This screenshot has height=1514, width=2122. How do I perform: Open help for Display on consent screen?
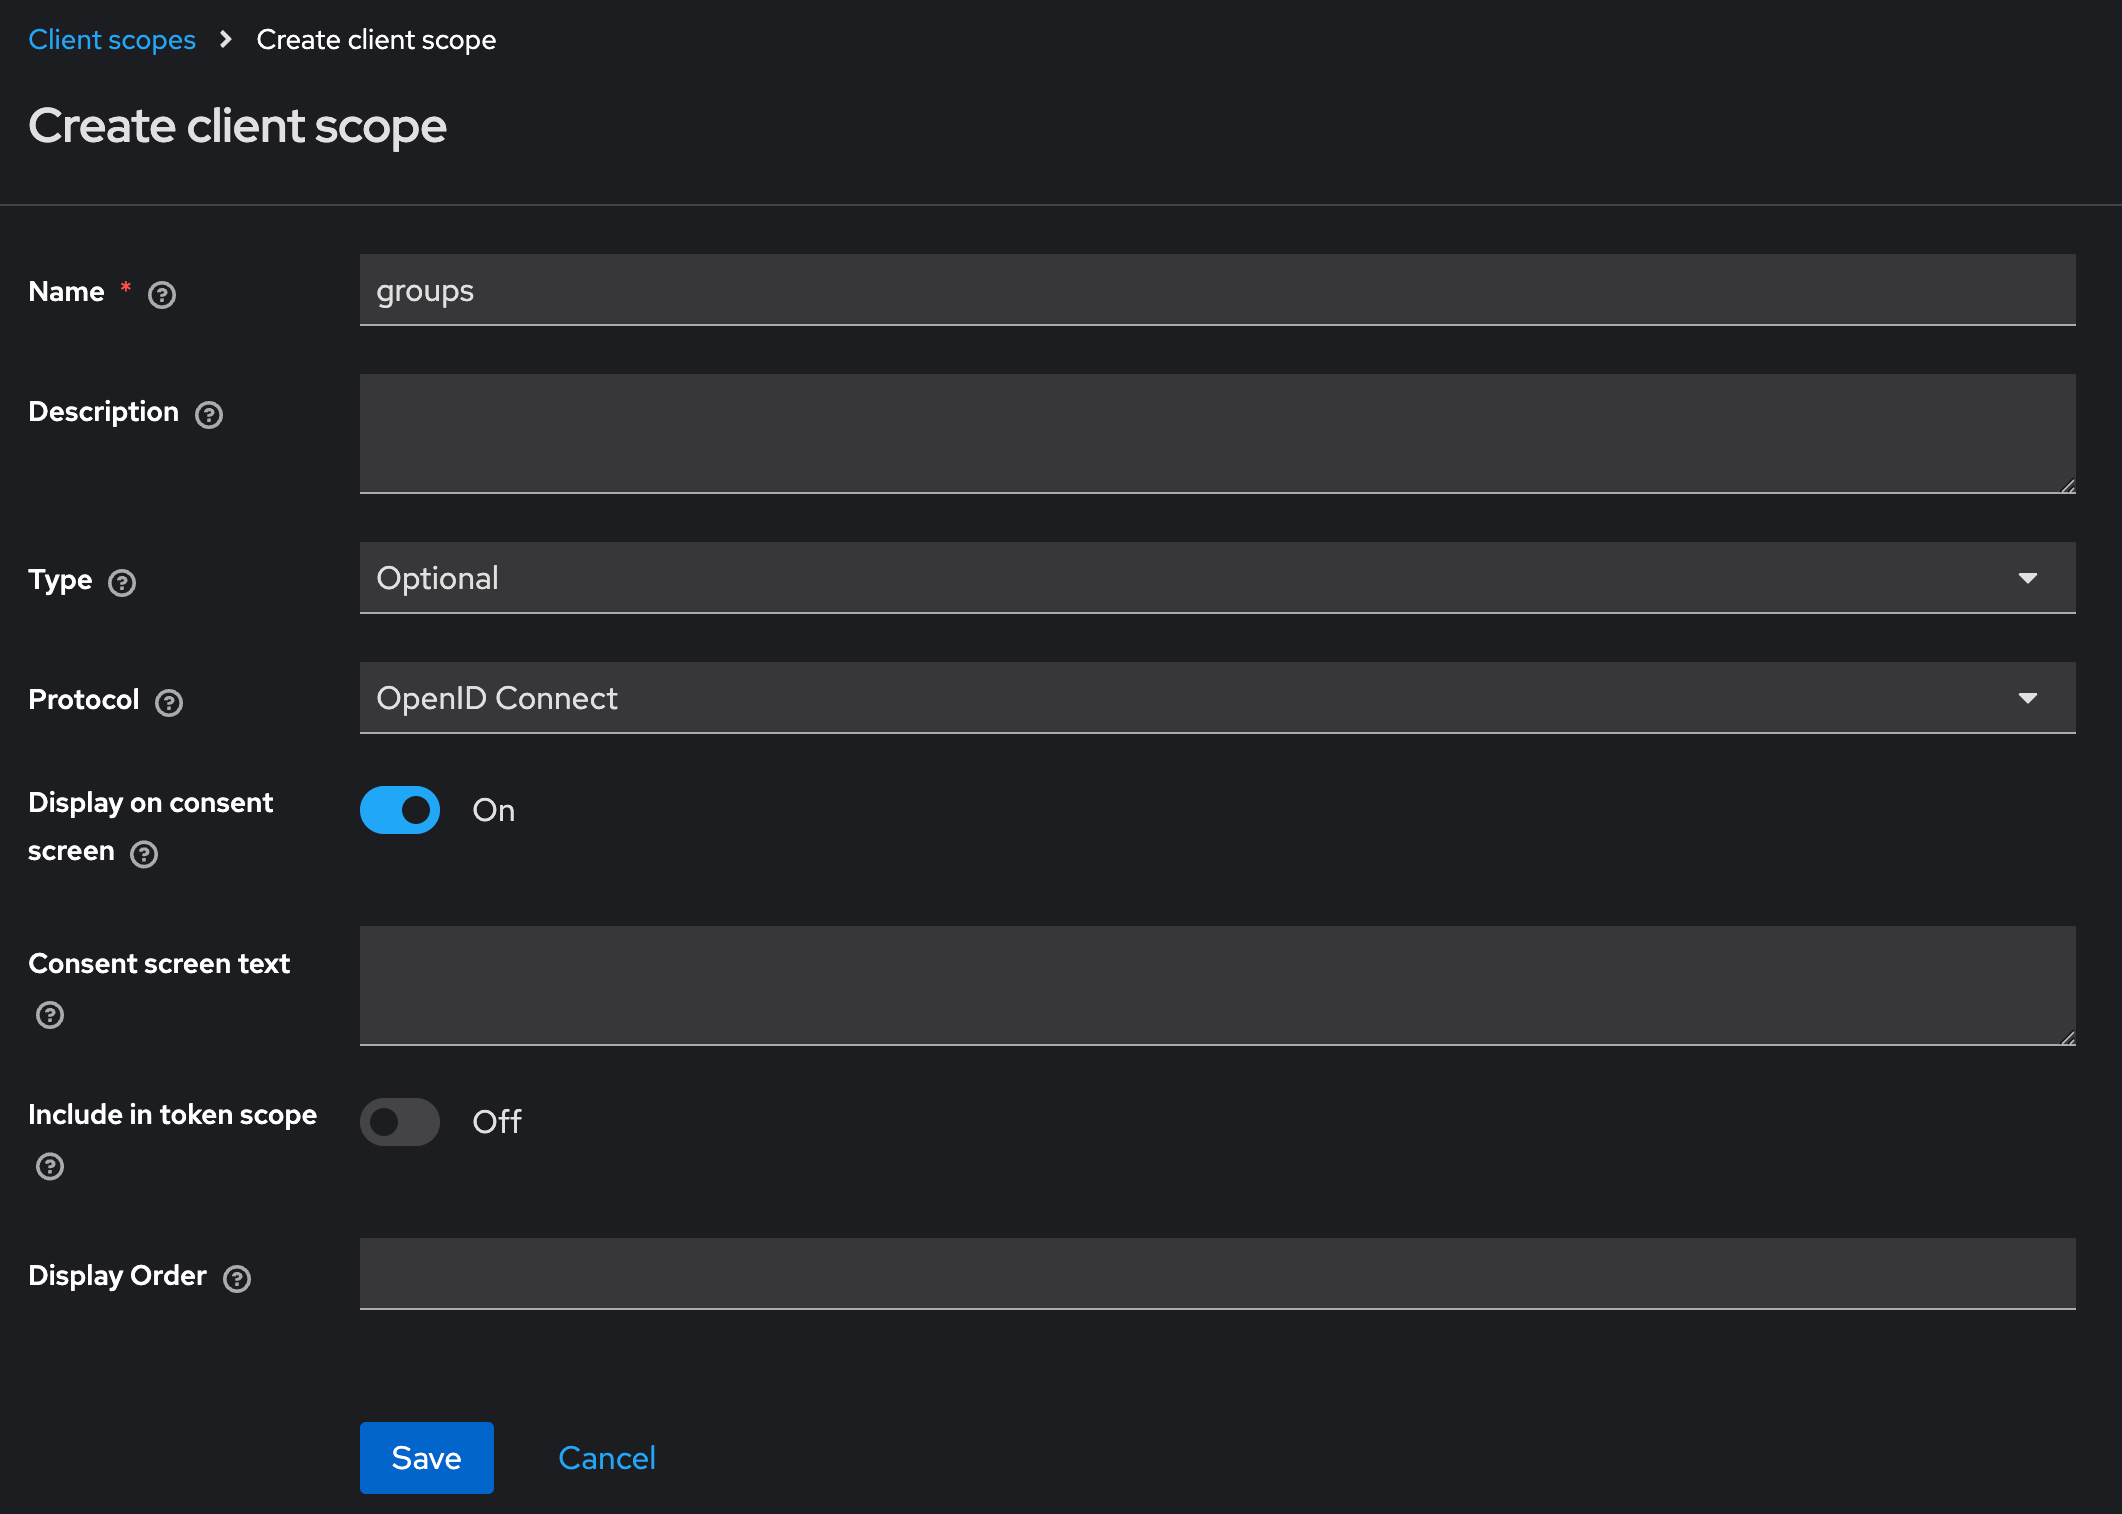click(x=143, y=854)
